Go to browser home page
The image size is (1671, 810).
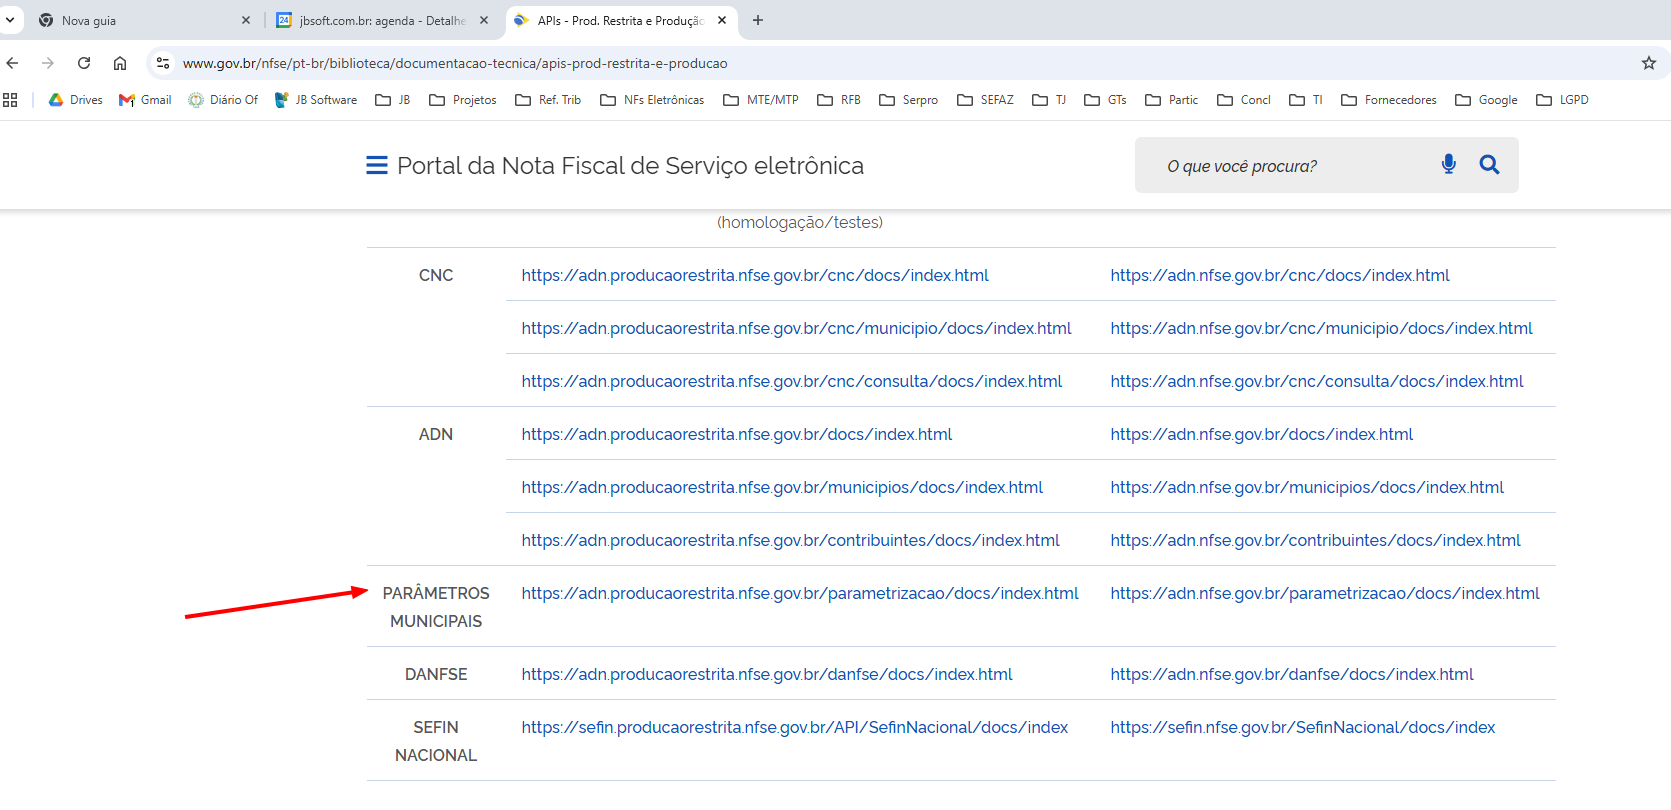pyautogui.click(x=120, y=63)
